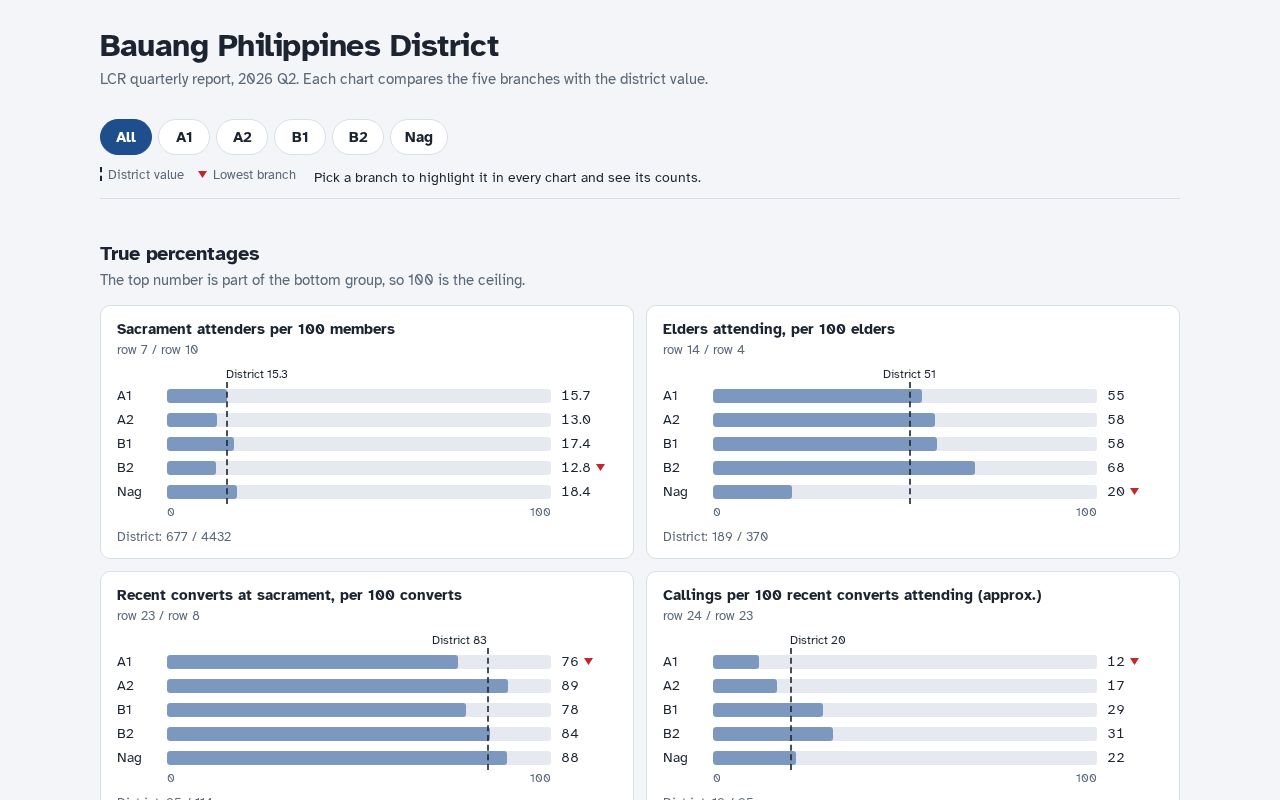Screen dimensions: 1280x800
Task: Click the 15.7 value in the A1 row
Action: point(576,396)
